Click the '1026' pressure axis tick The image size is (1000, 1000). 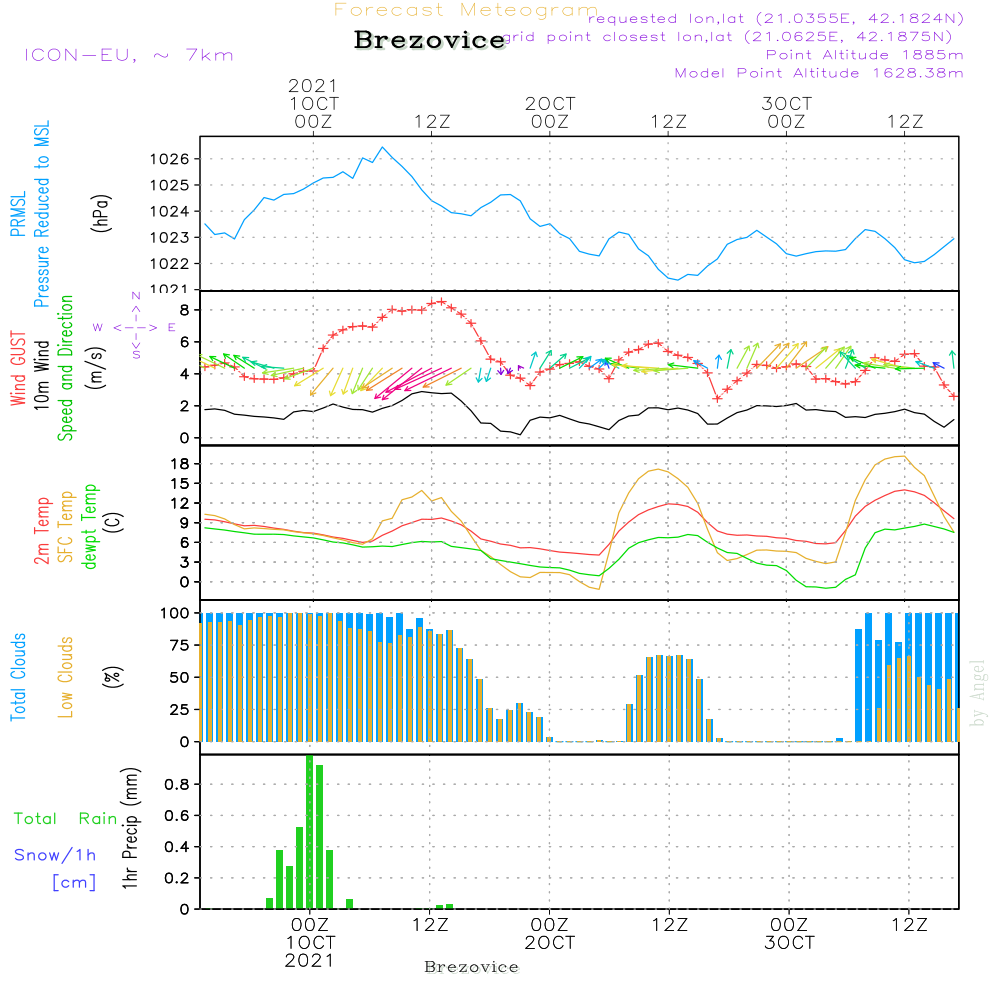(x=170, y=159)
